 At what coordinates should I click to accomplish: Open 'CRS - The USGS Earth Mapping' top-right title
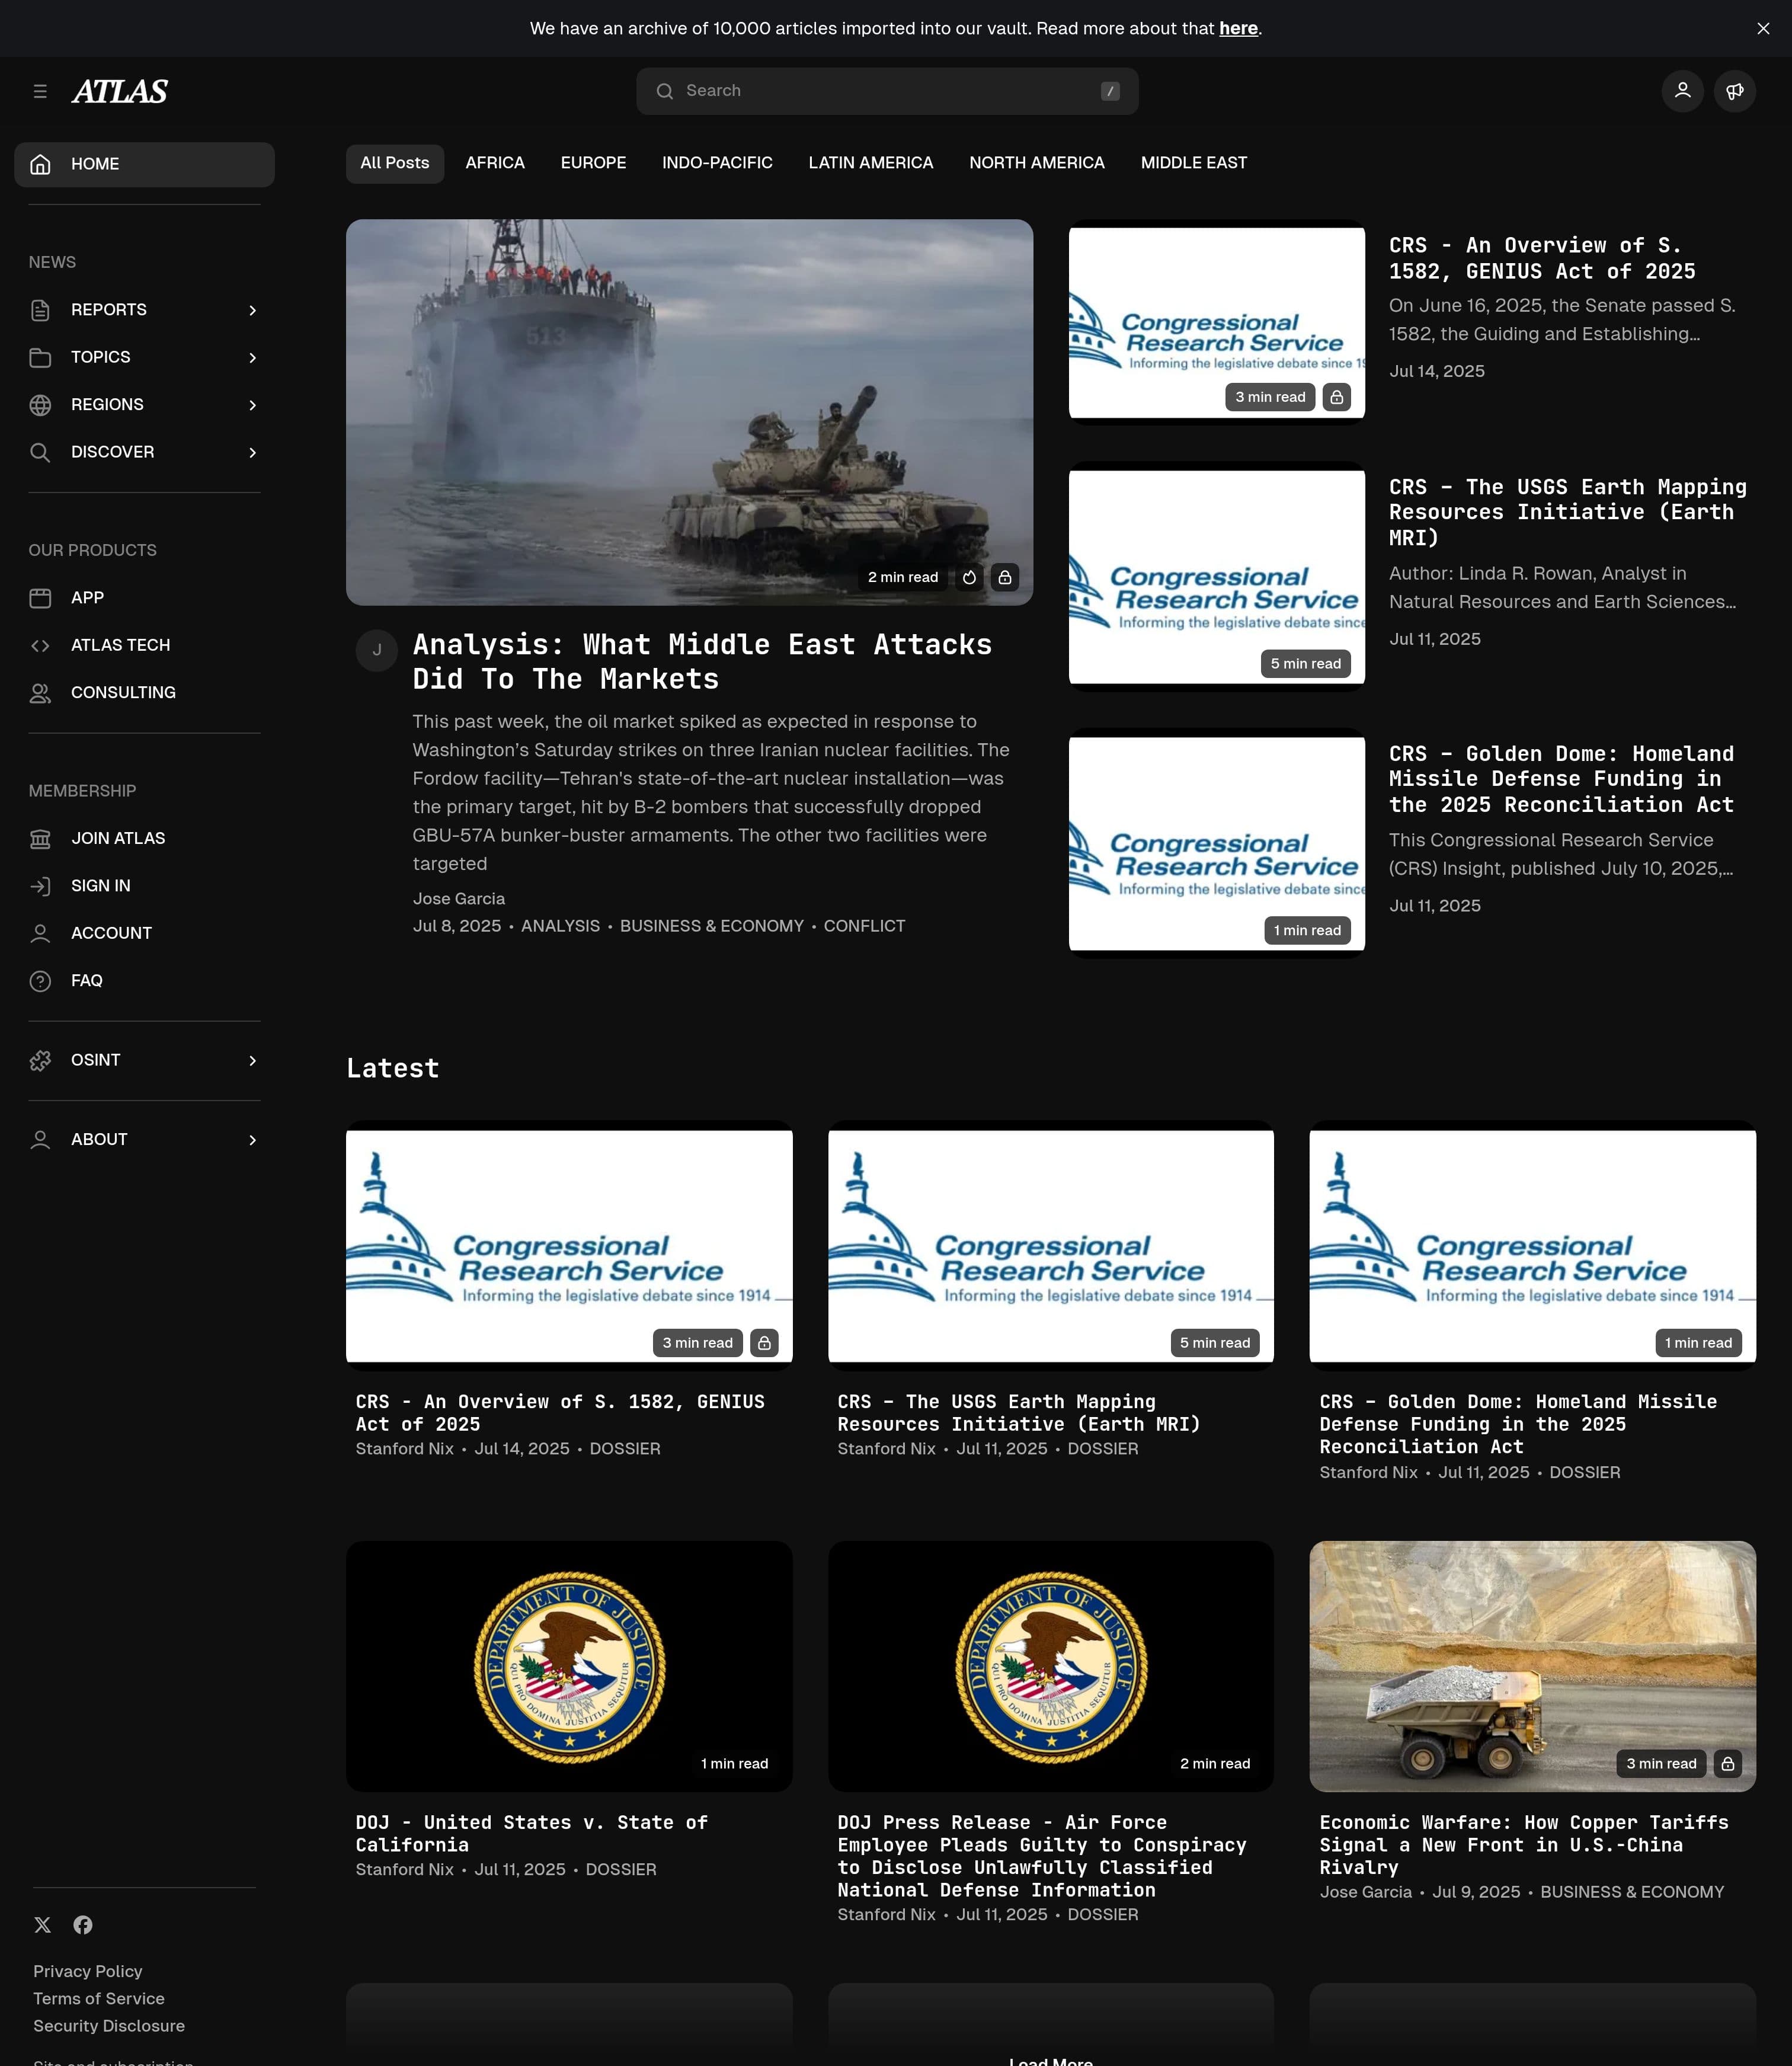(x=1568, y=512)
